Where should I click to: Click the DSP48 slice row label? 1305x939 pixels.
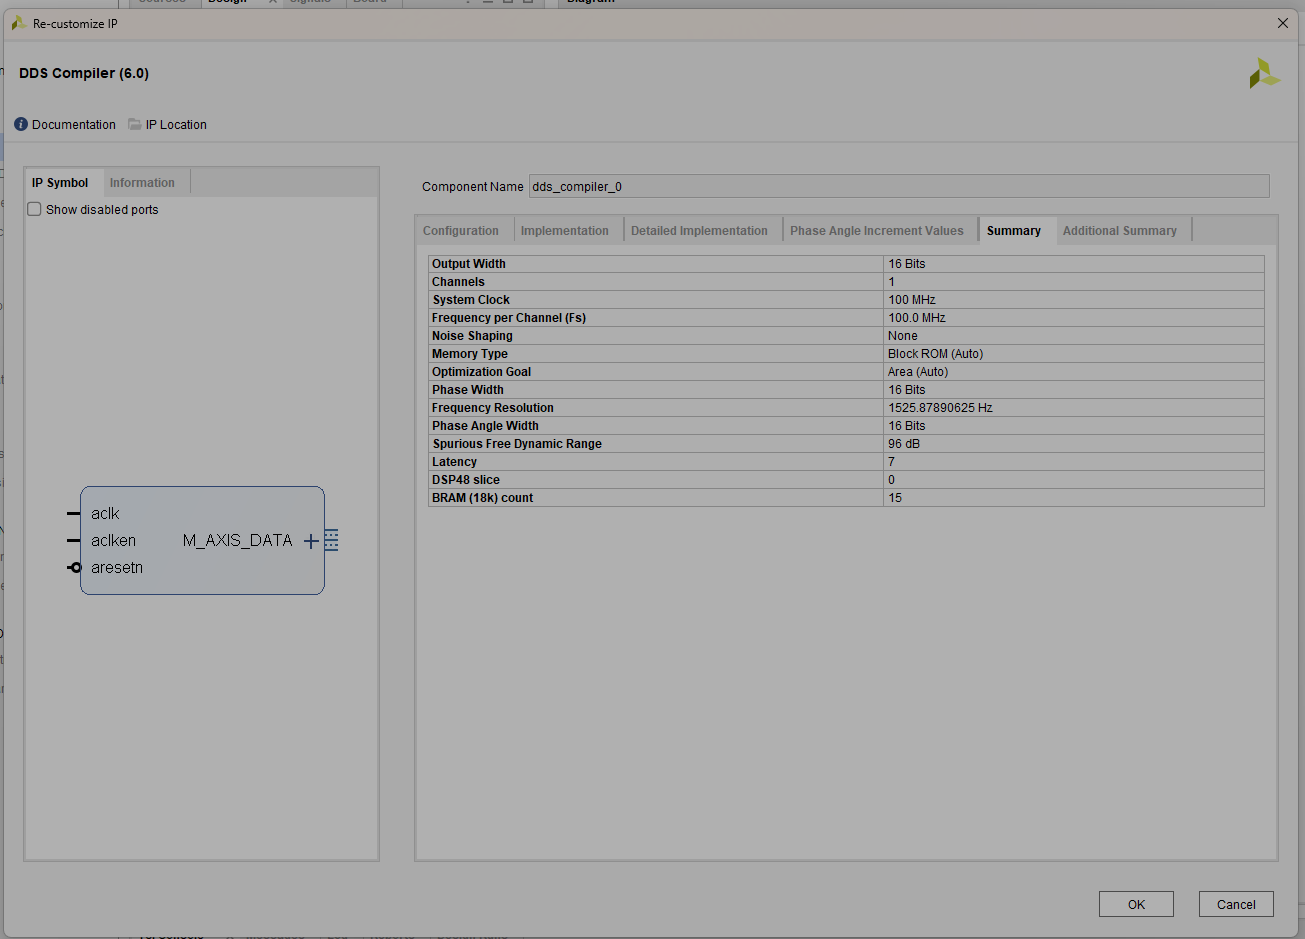(466, 480)
